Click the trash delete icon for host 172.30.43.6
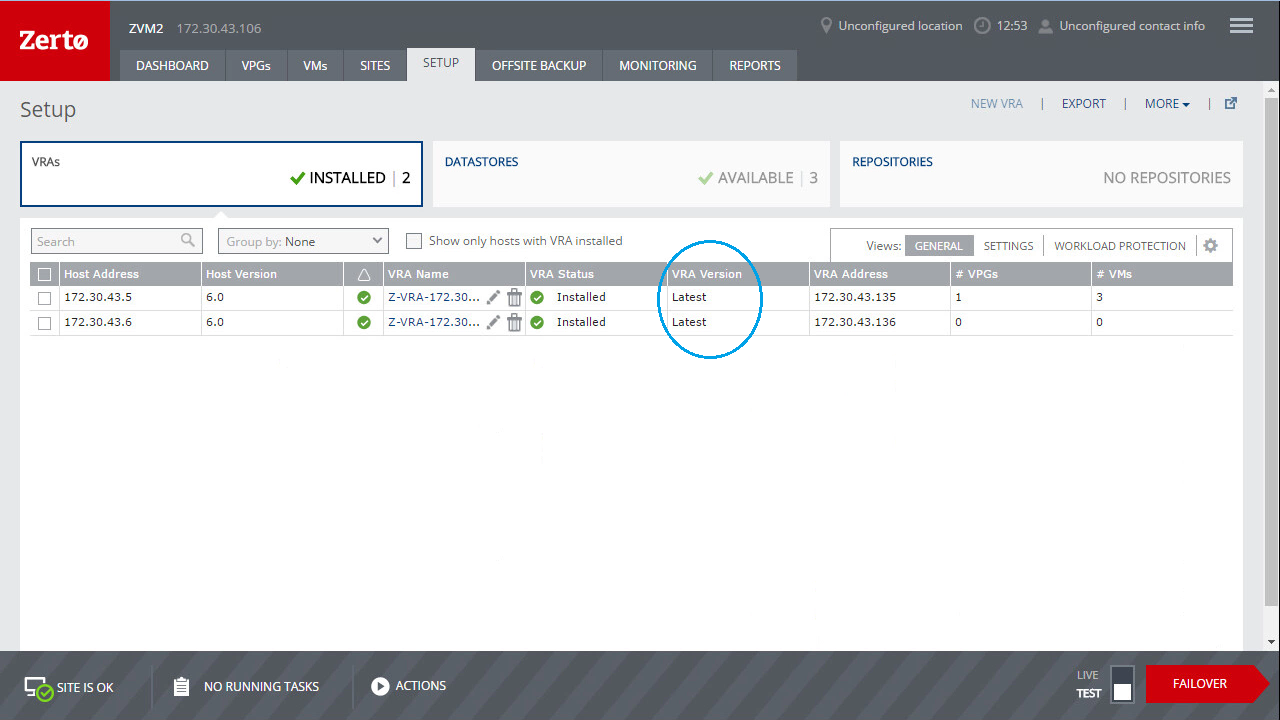This screenshot has width=1280, height=720. tap(514, 322)
